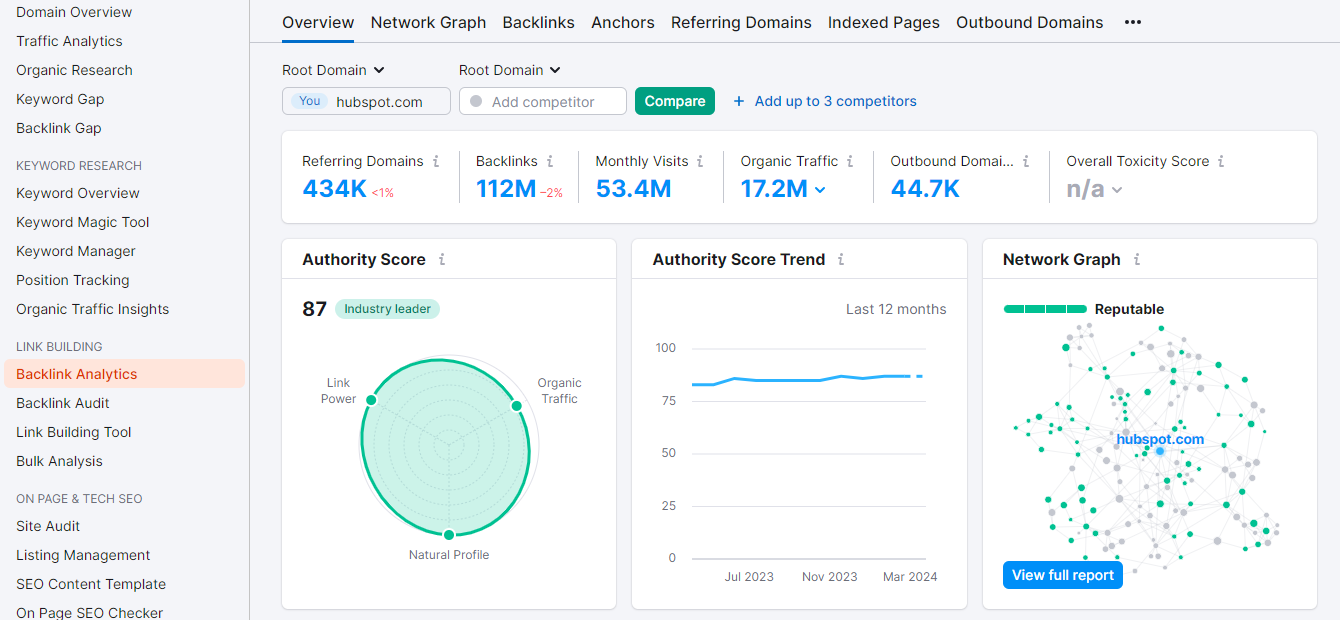Open the Indexed Pages tab
The image size is (1340, 620).
pyautogui.click(x=884, y=22)
